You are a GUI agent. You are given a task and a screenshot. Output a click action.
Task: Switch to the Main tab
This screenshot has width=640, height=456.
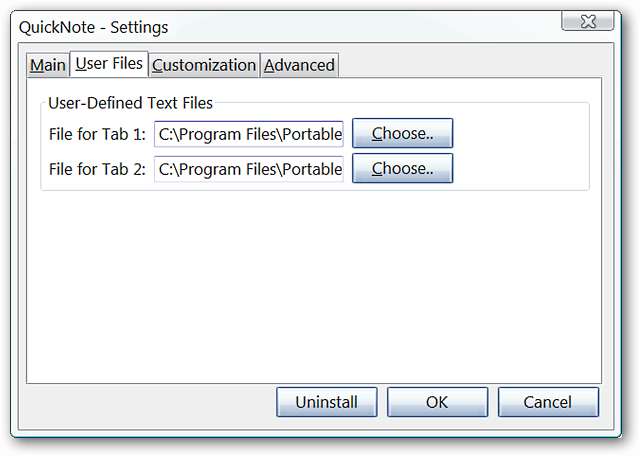[x=47, y=65]
